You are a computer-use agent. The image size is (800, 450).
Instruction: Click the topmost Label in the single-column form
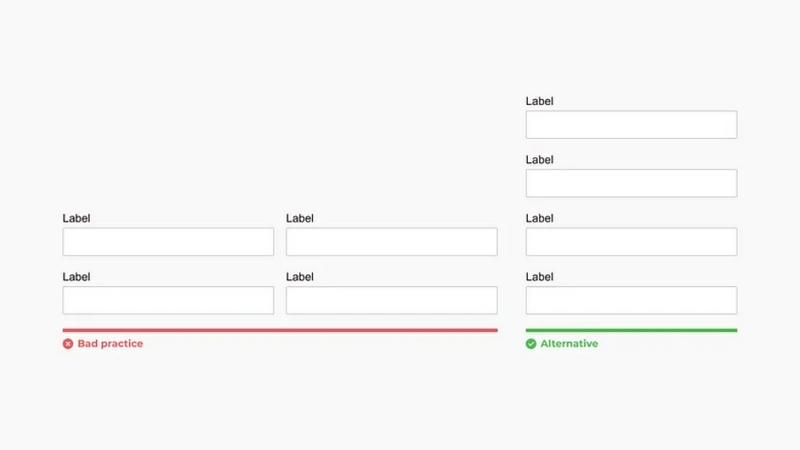[540, 102]
